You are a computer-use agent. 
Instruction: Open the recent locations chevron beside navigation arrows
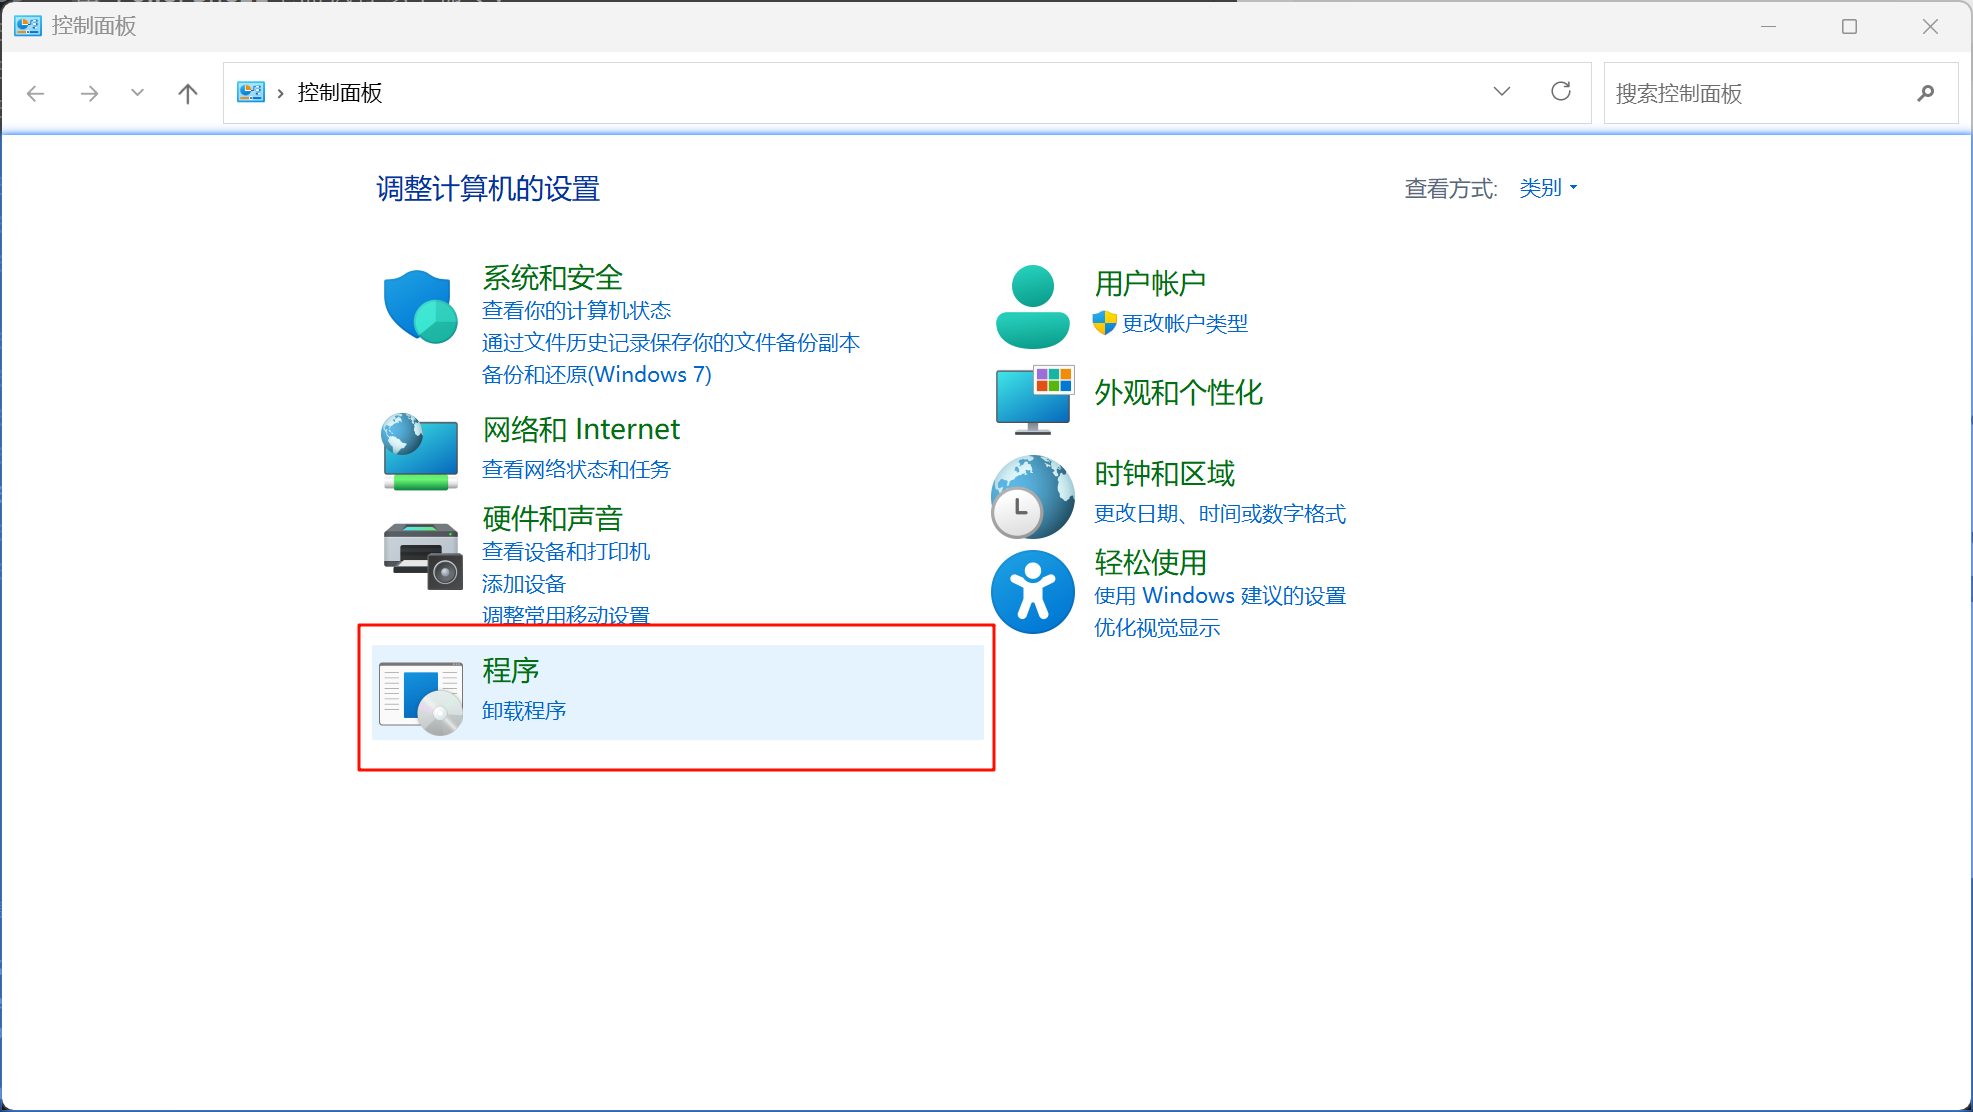pyautogui.click(x=137, y=92)
